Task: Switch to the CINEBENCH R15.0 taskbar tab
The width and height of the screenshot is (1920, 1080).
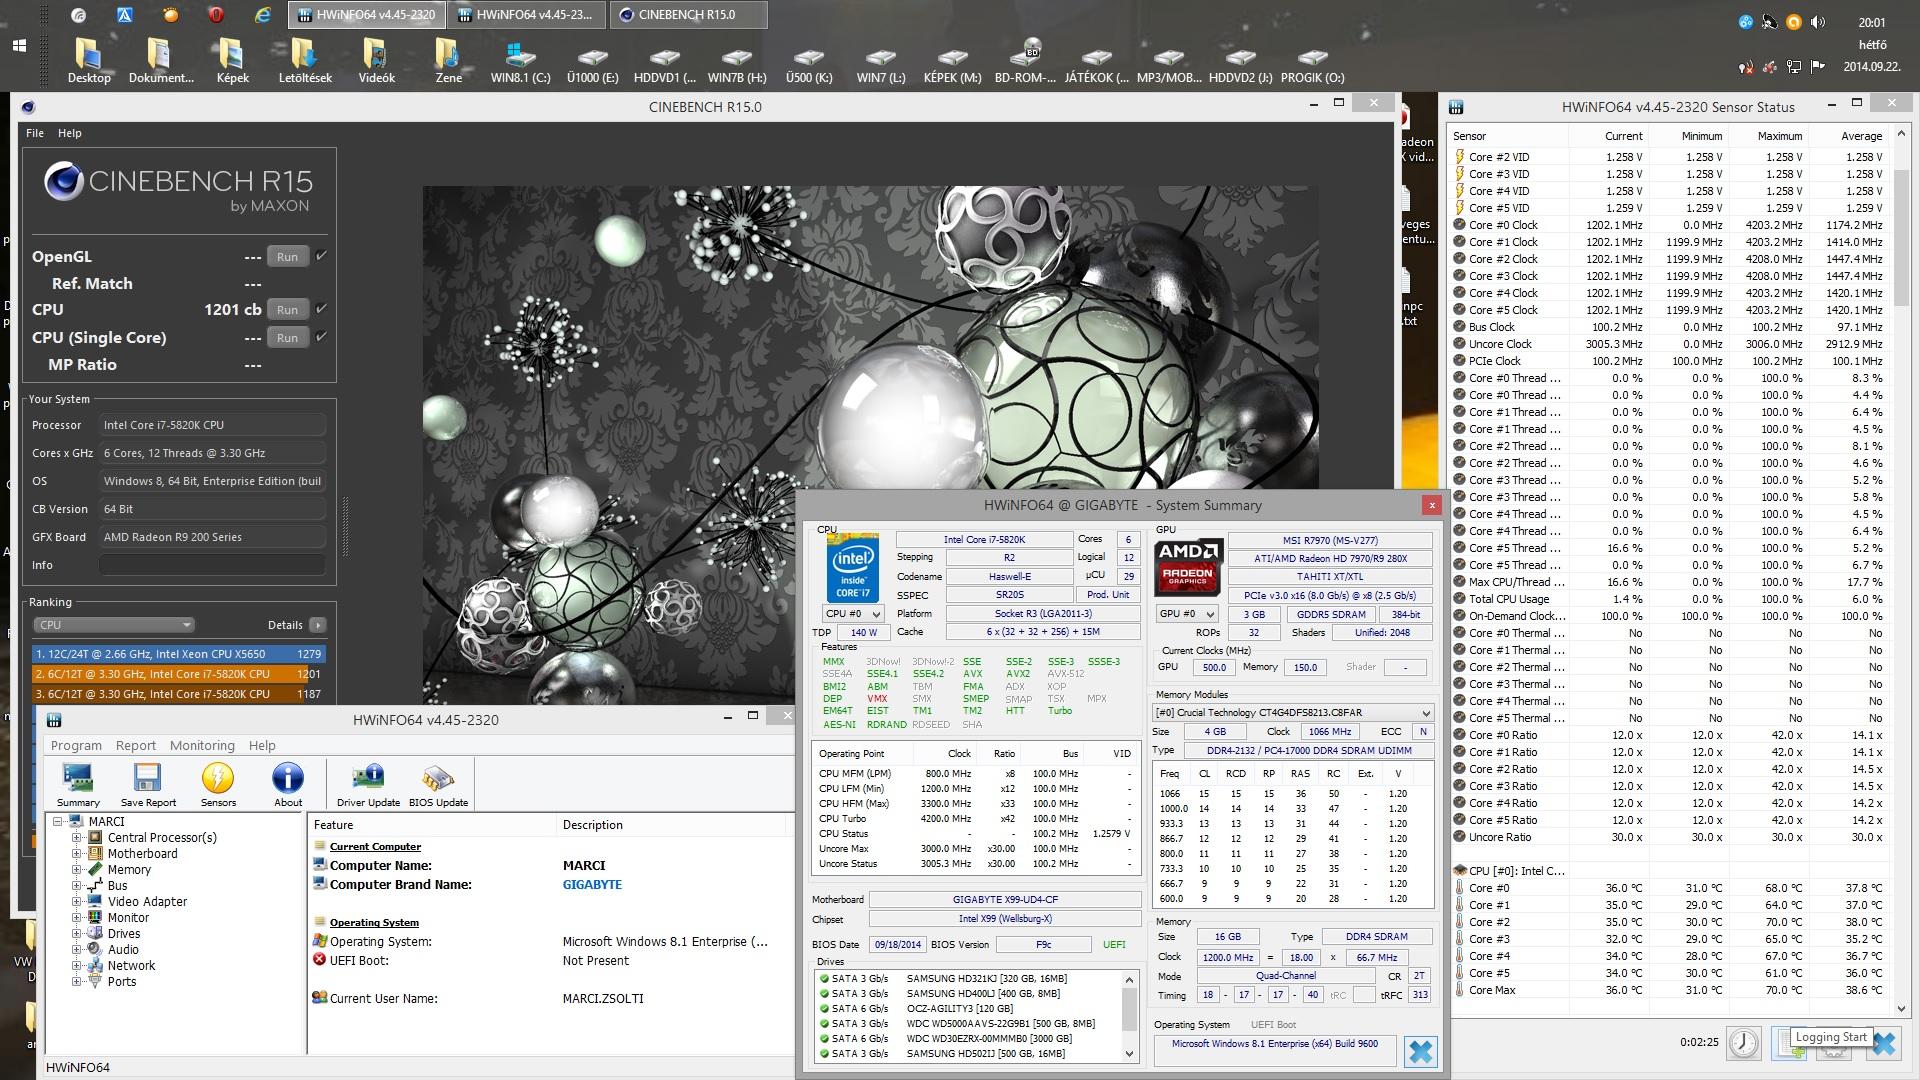Action: pyautogui.click(x=689, y=15)
